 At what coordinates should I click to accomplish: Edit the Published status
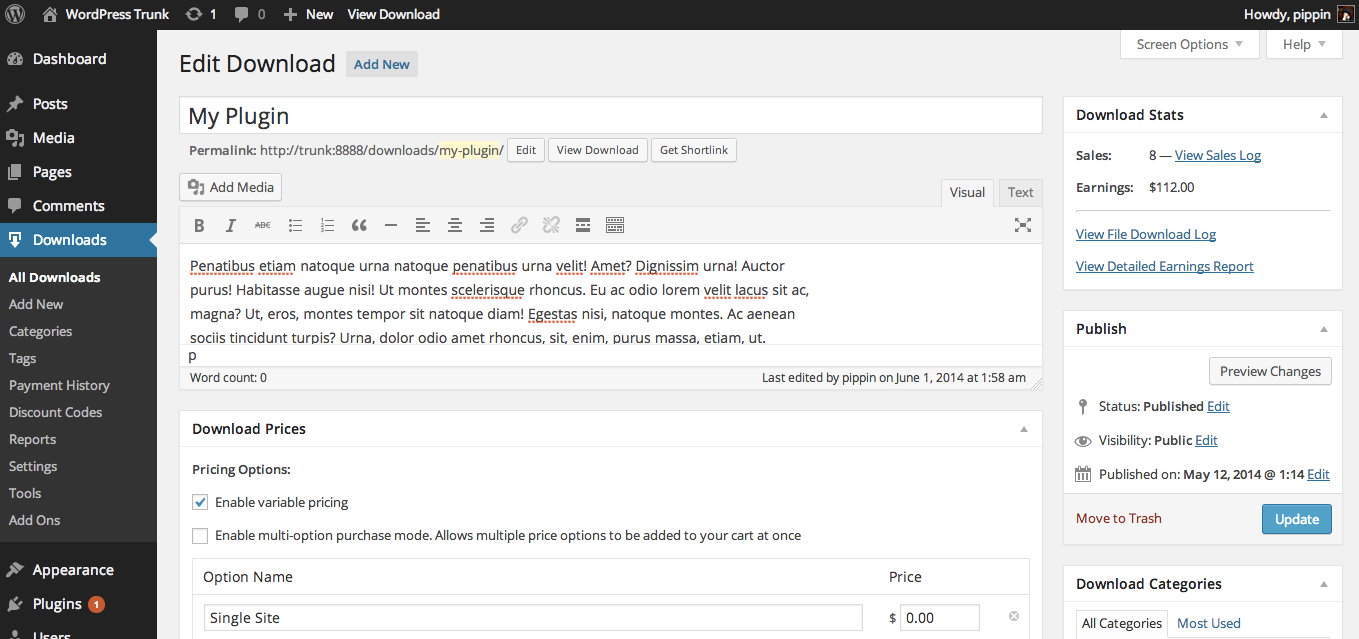click(x=1218, y=406)
